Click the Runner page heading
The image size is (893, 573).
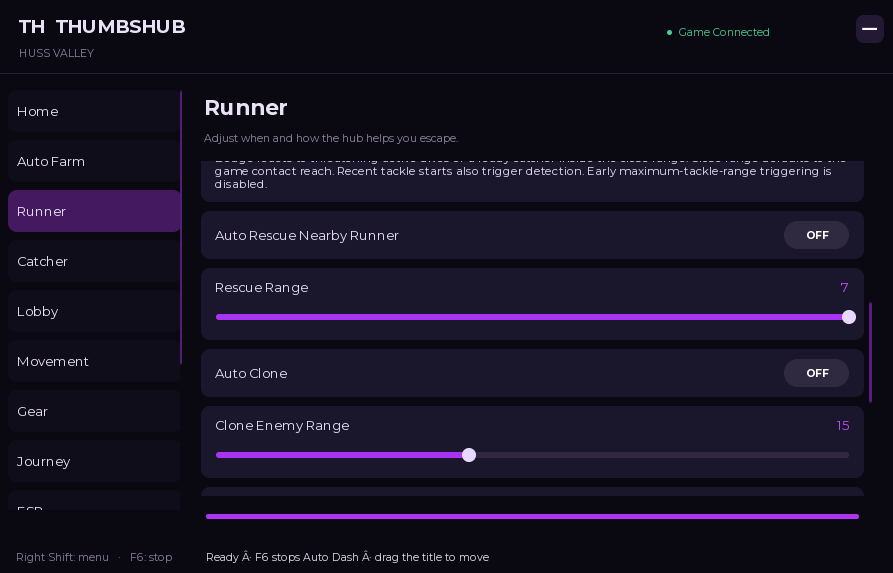(246, 108)
